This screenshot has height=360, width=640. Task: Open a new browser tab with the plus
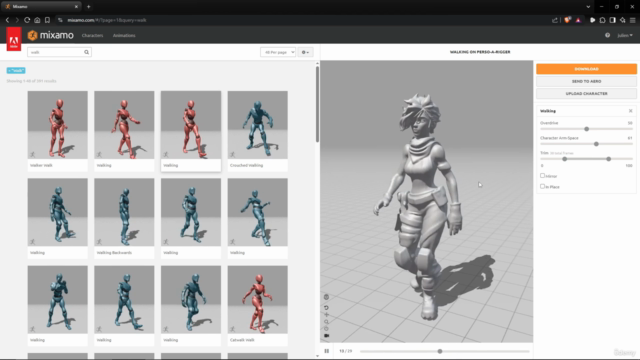coord(89,7)
